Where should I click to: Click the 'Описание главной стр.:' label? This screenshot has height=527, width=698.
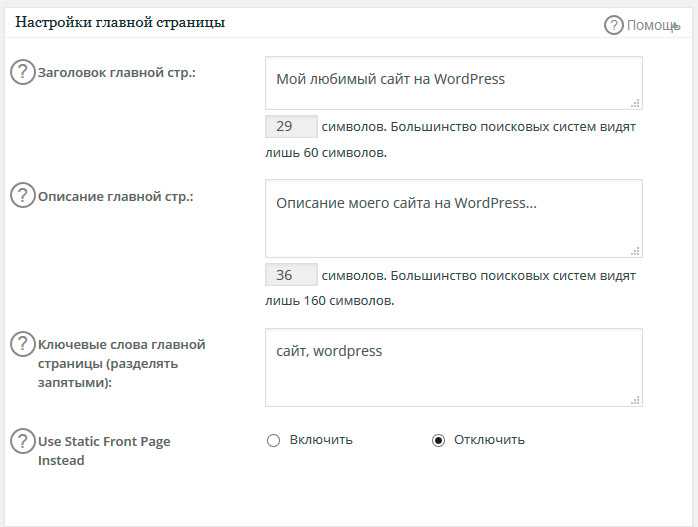tap(116, 196)
